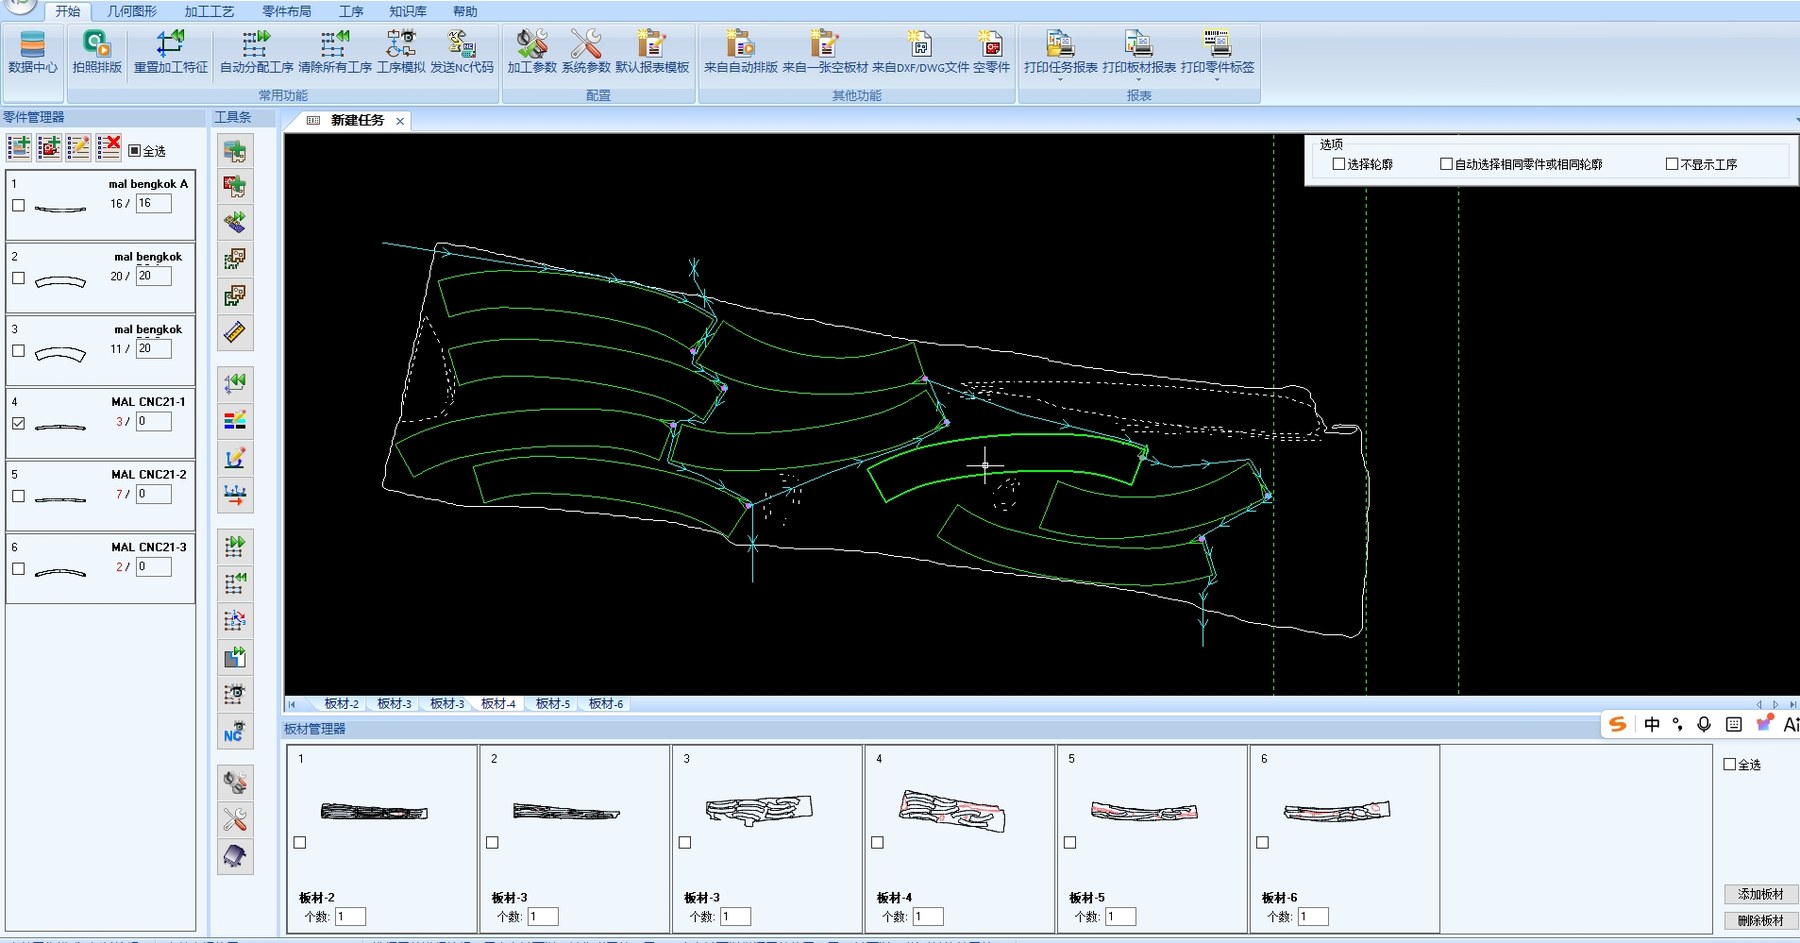The width and height of the screenshot is (1800, 943).
Task: Run 自动分配工序 auto-assign operations
Action: (257, 52)
